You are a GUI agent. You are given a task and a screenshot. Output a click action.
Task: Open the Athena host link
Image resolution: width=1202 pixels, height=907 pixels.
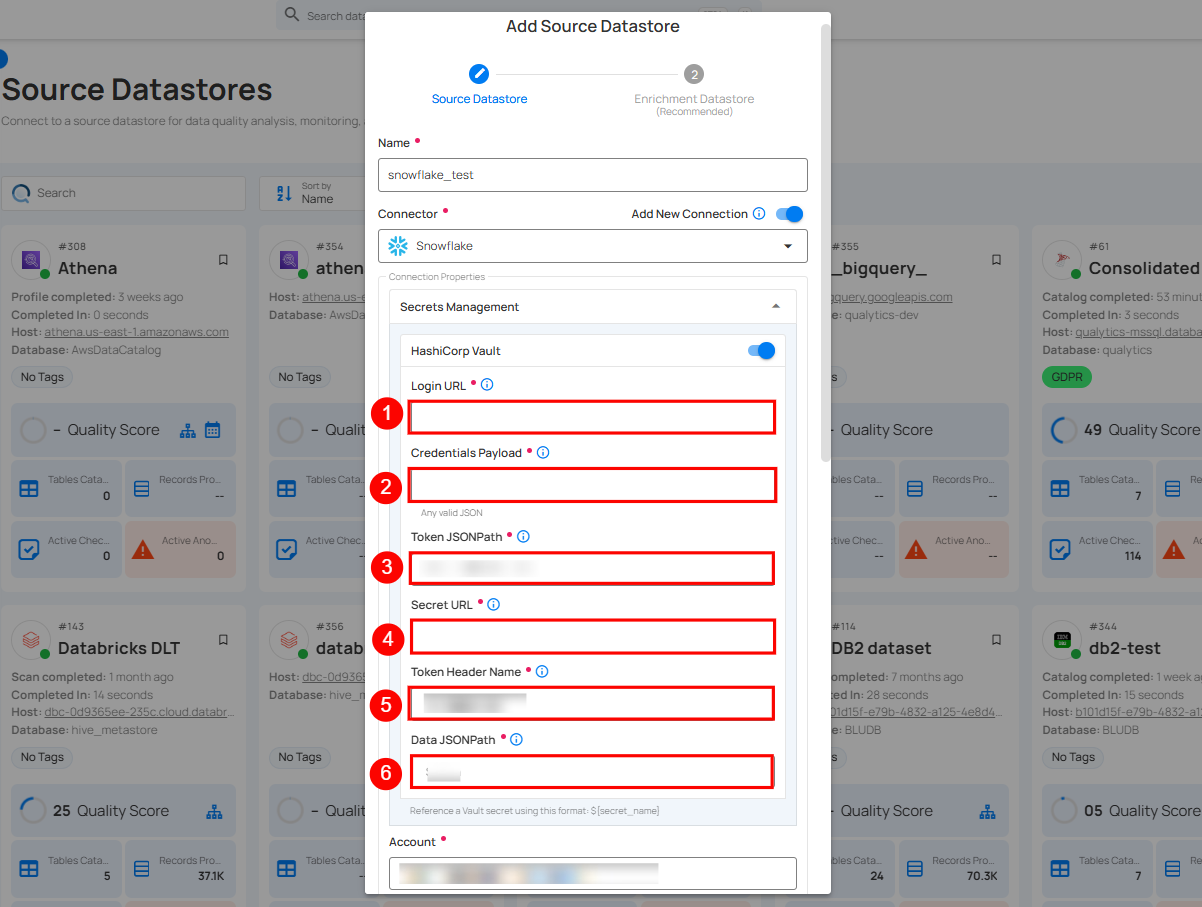135,332
